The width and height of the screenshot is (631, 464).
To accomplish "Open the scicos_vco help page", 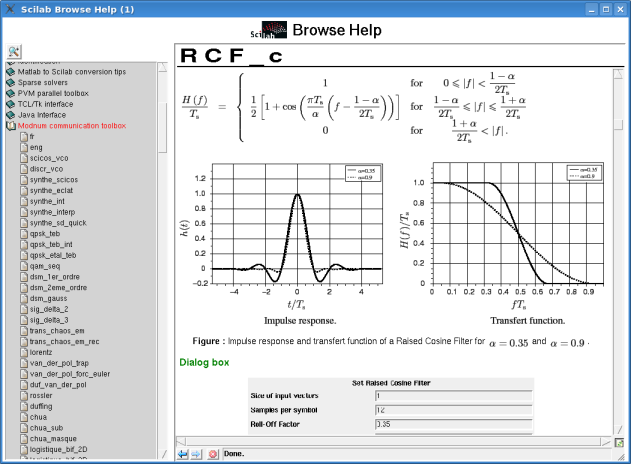I will pyautogui.click(x=49, y=159).
